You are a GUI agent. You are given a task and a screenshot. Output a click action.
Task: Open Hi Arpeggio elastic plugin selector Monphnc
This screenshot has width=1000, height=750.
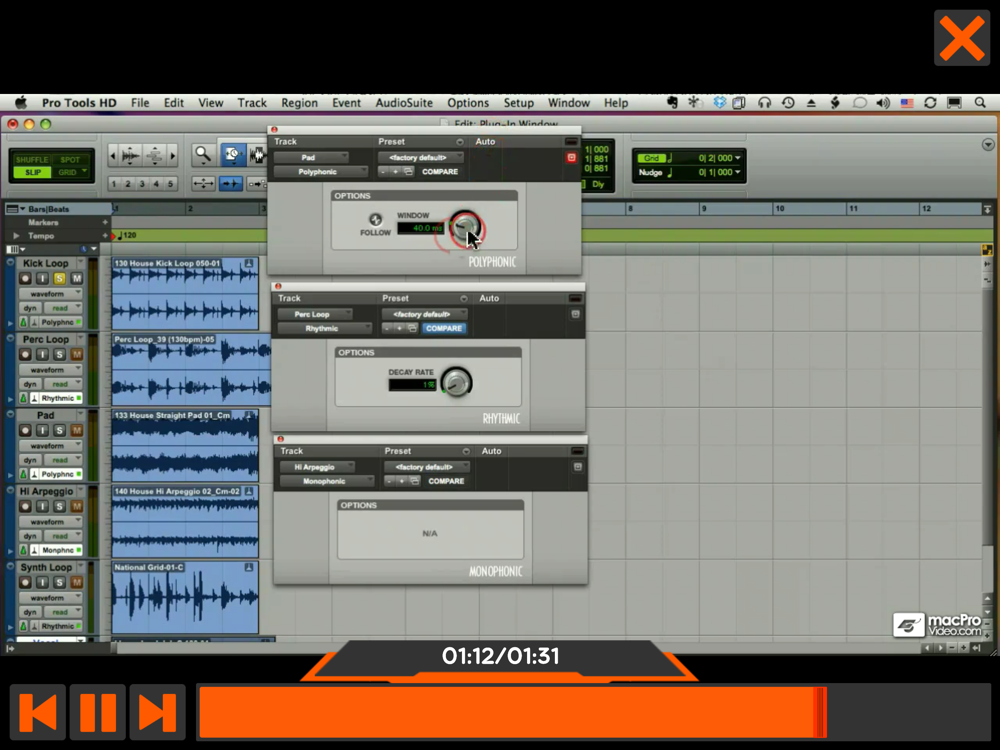click(61, 550)
